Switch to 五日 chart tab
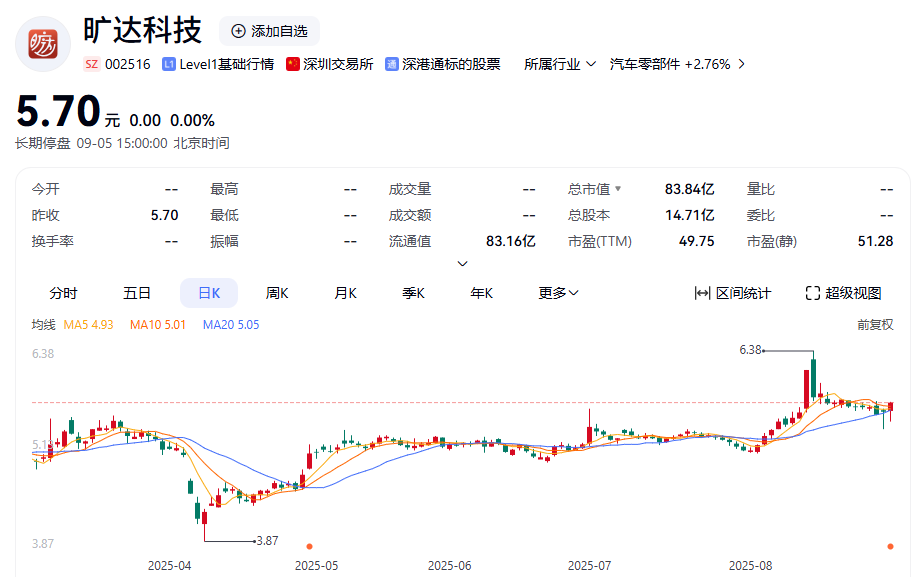 point(137,293)
